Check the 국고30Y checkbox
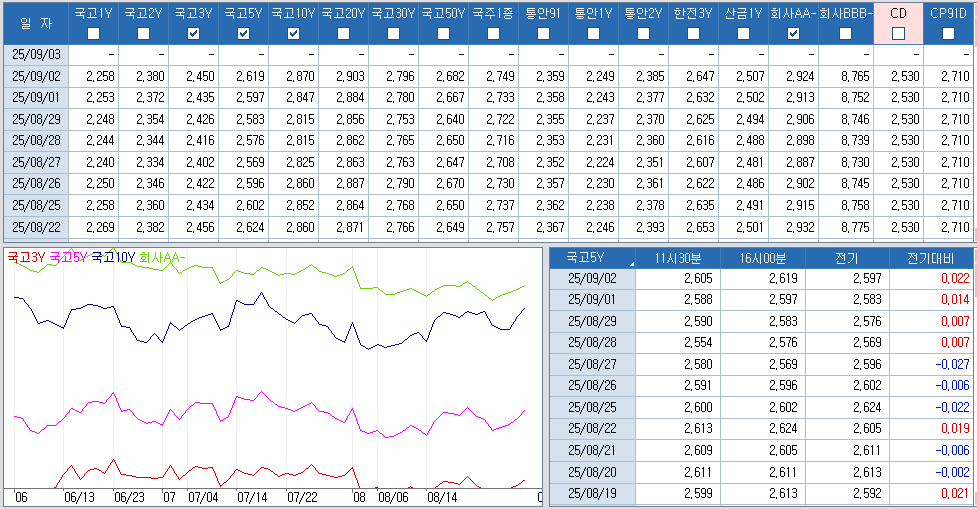The width and height of the screenshot is (977, 509). pyautogui.click(x=393, y=34)
